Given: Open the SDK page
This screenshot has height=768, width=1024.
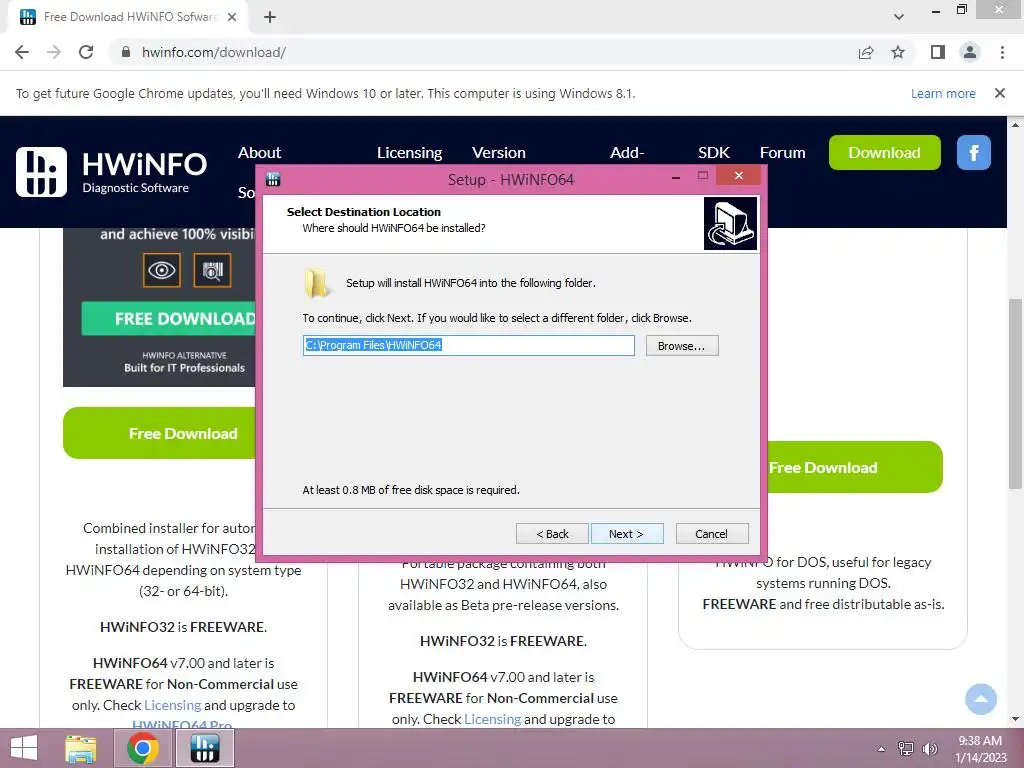Looking at the screenshot, I should pyautogui.click(x=714, y=152).
